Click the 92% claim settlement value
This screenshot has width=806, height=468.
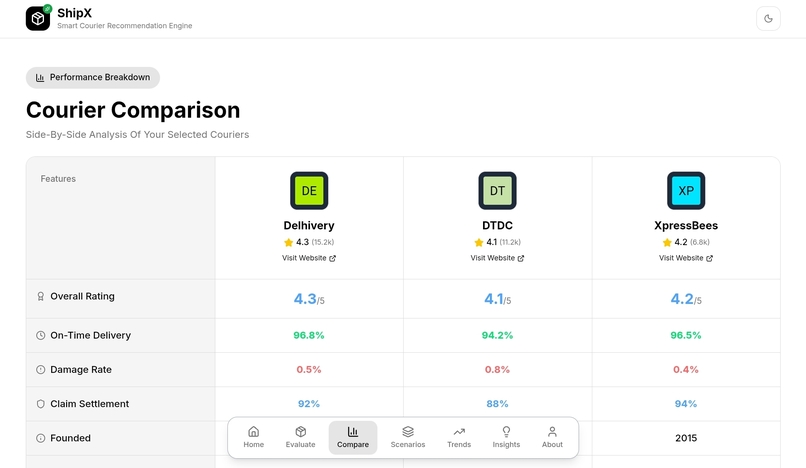[309, 404]
